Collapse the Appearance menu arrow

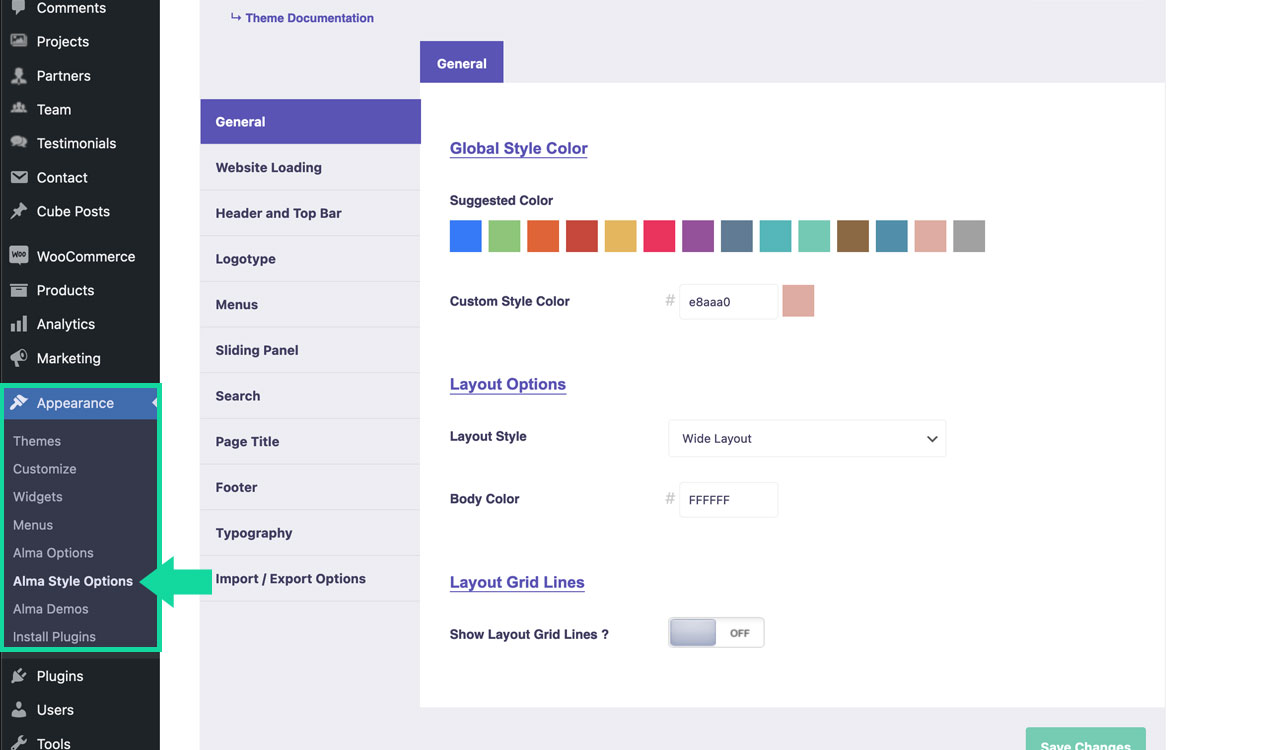click(x=154, y=403)
